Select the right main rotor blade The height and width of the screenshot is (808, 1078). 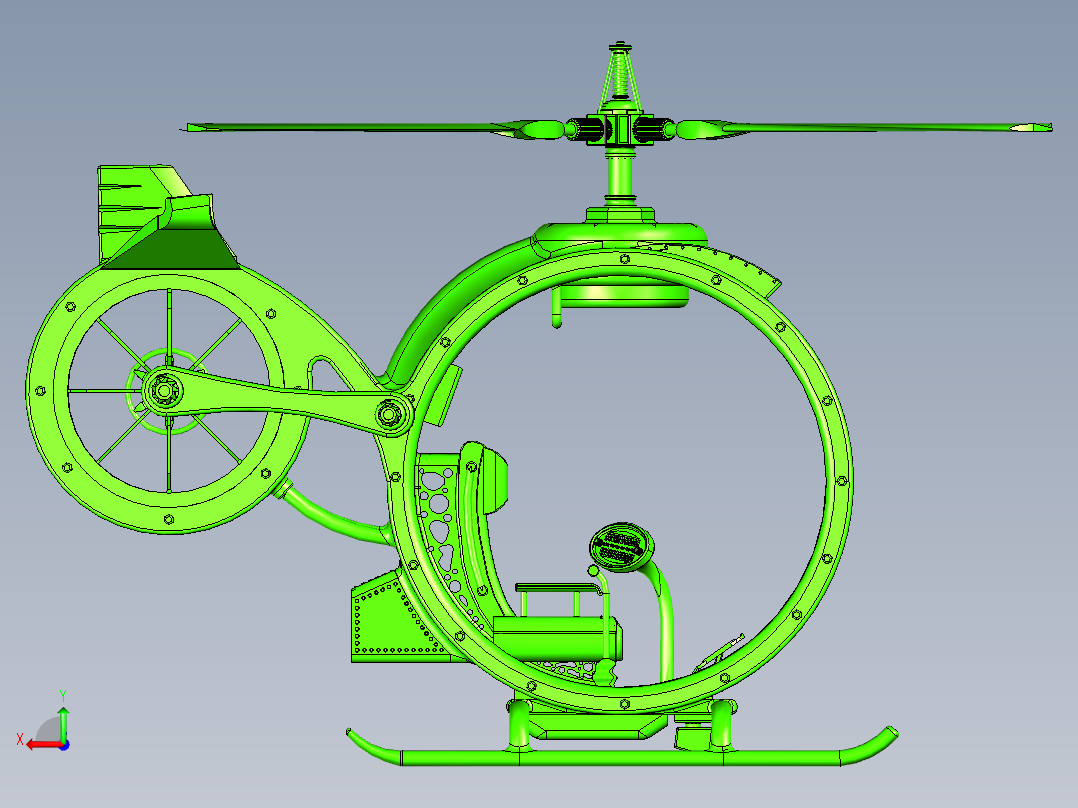click(864, 129)
